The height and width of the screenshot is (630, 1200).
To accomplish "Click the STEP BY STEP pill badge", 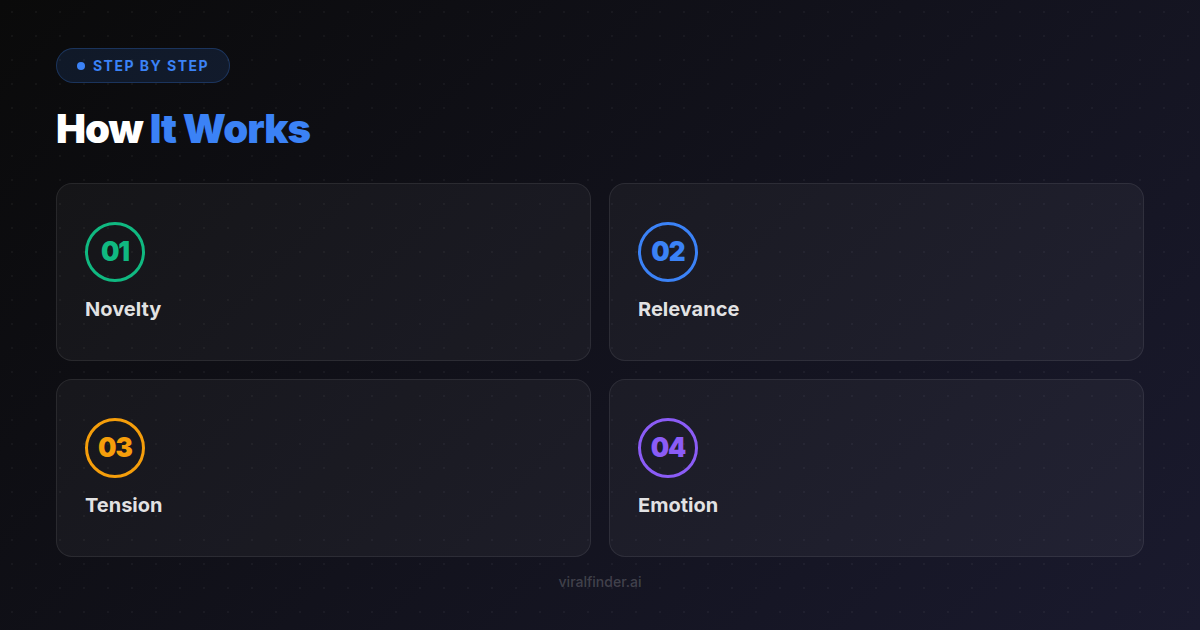I will coord(143,65).
